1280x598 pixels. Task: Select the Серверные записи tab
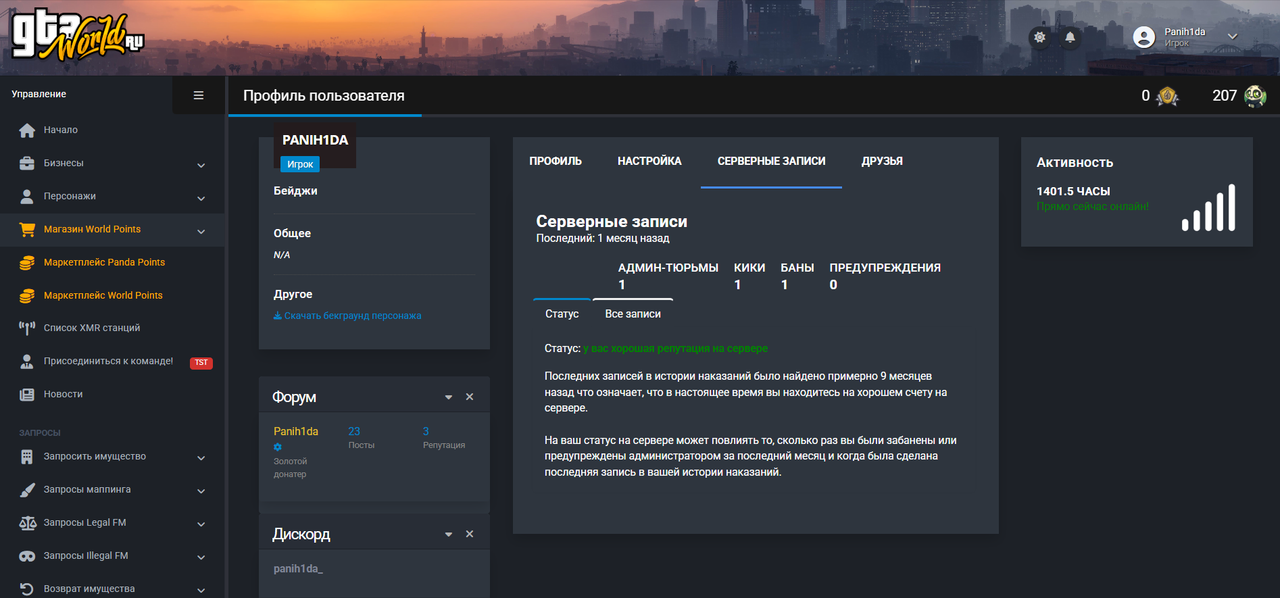[771, 161]
